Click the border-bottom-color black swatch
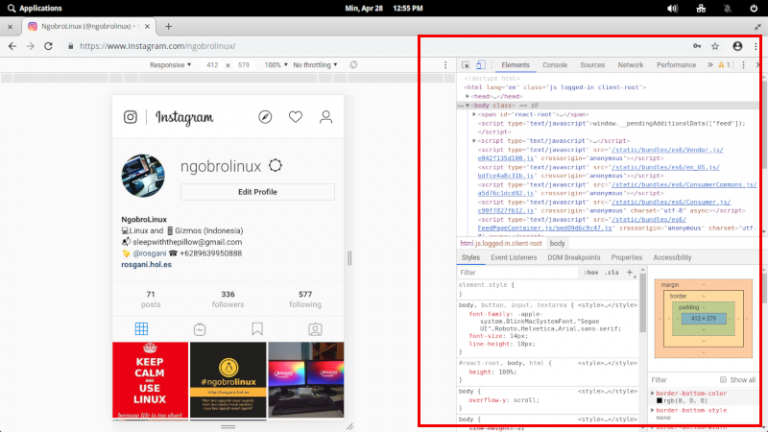Viewport: 768px width, 432px height. pos(659,401)
